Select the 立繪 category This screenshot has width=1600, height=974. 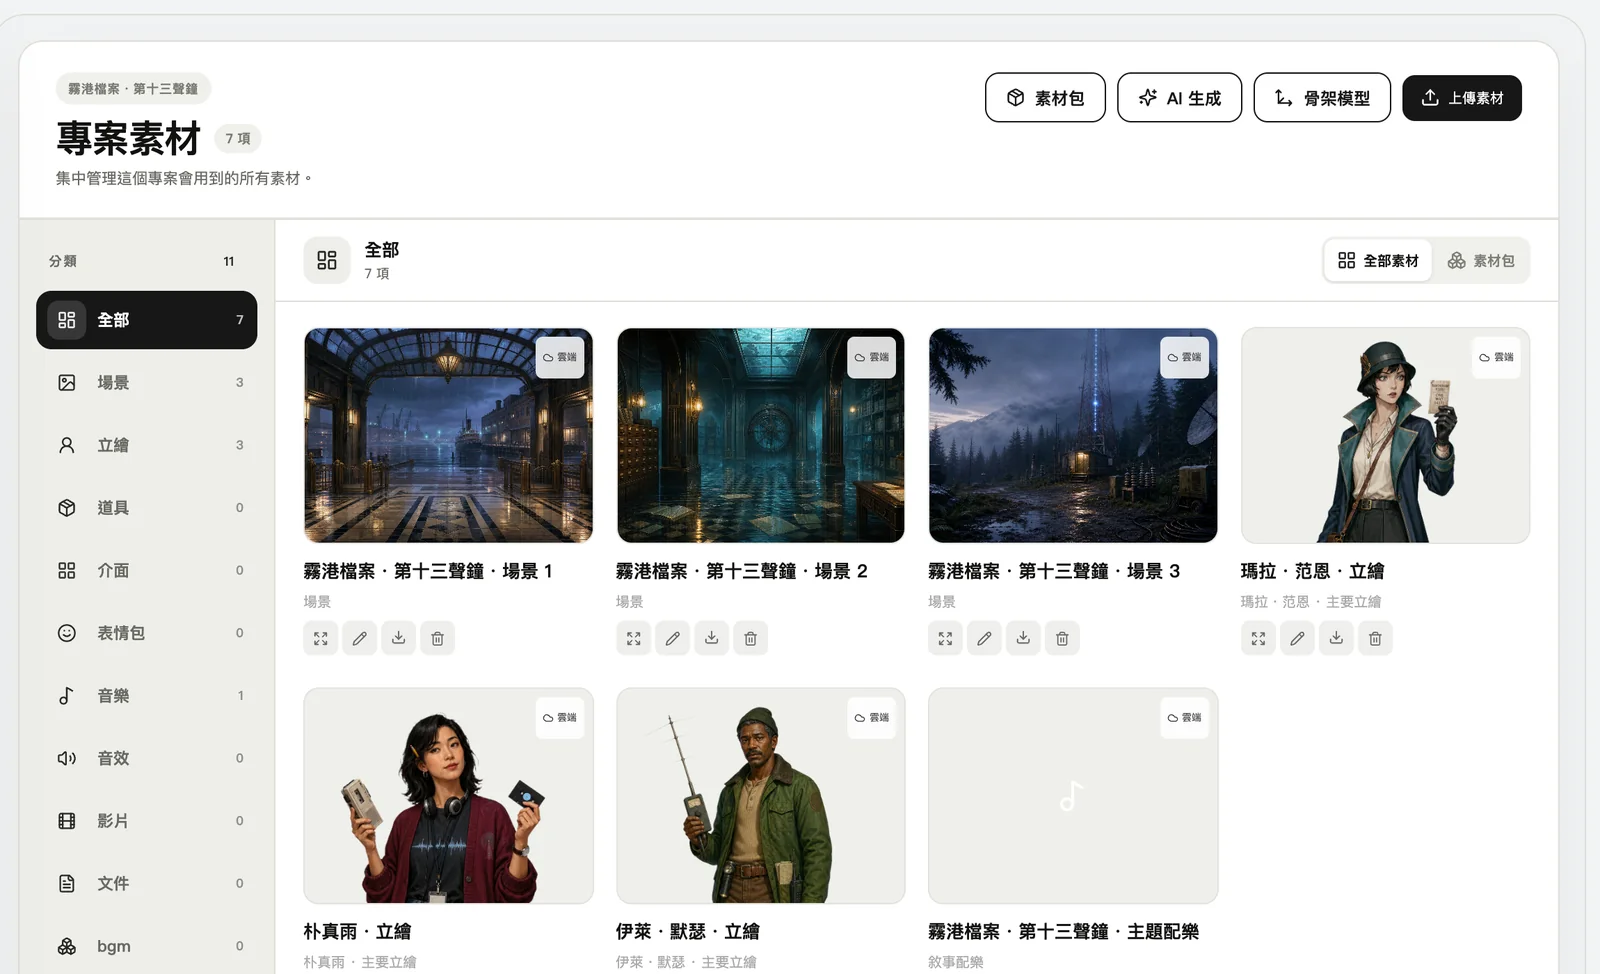(147, 445)
